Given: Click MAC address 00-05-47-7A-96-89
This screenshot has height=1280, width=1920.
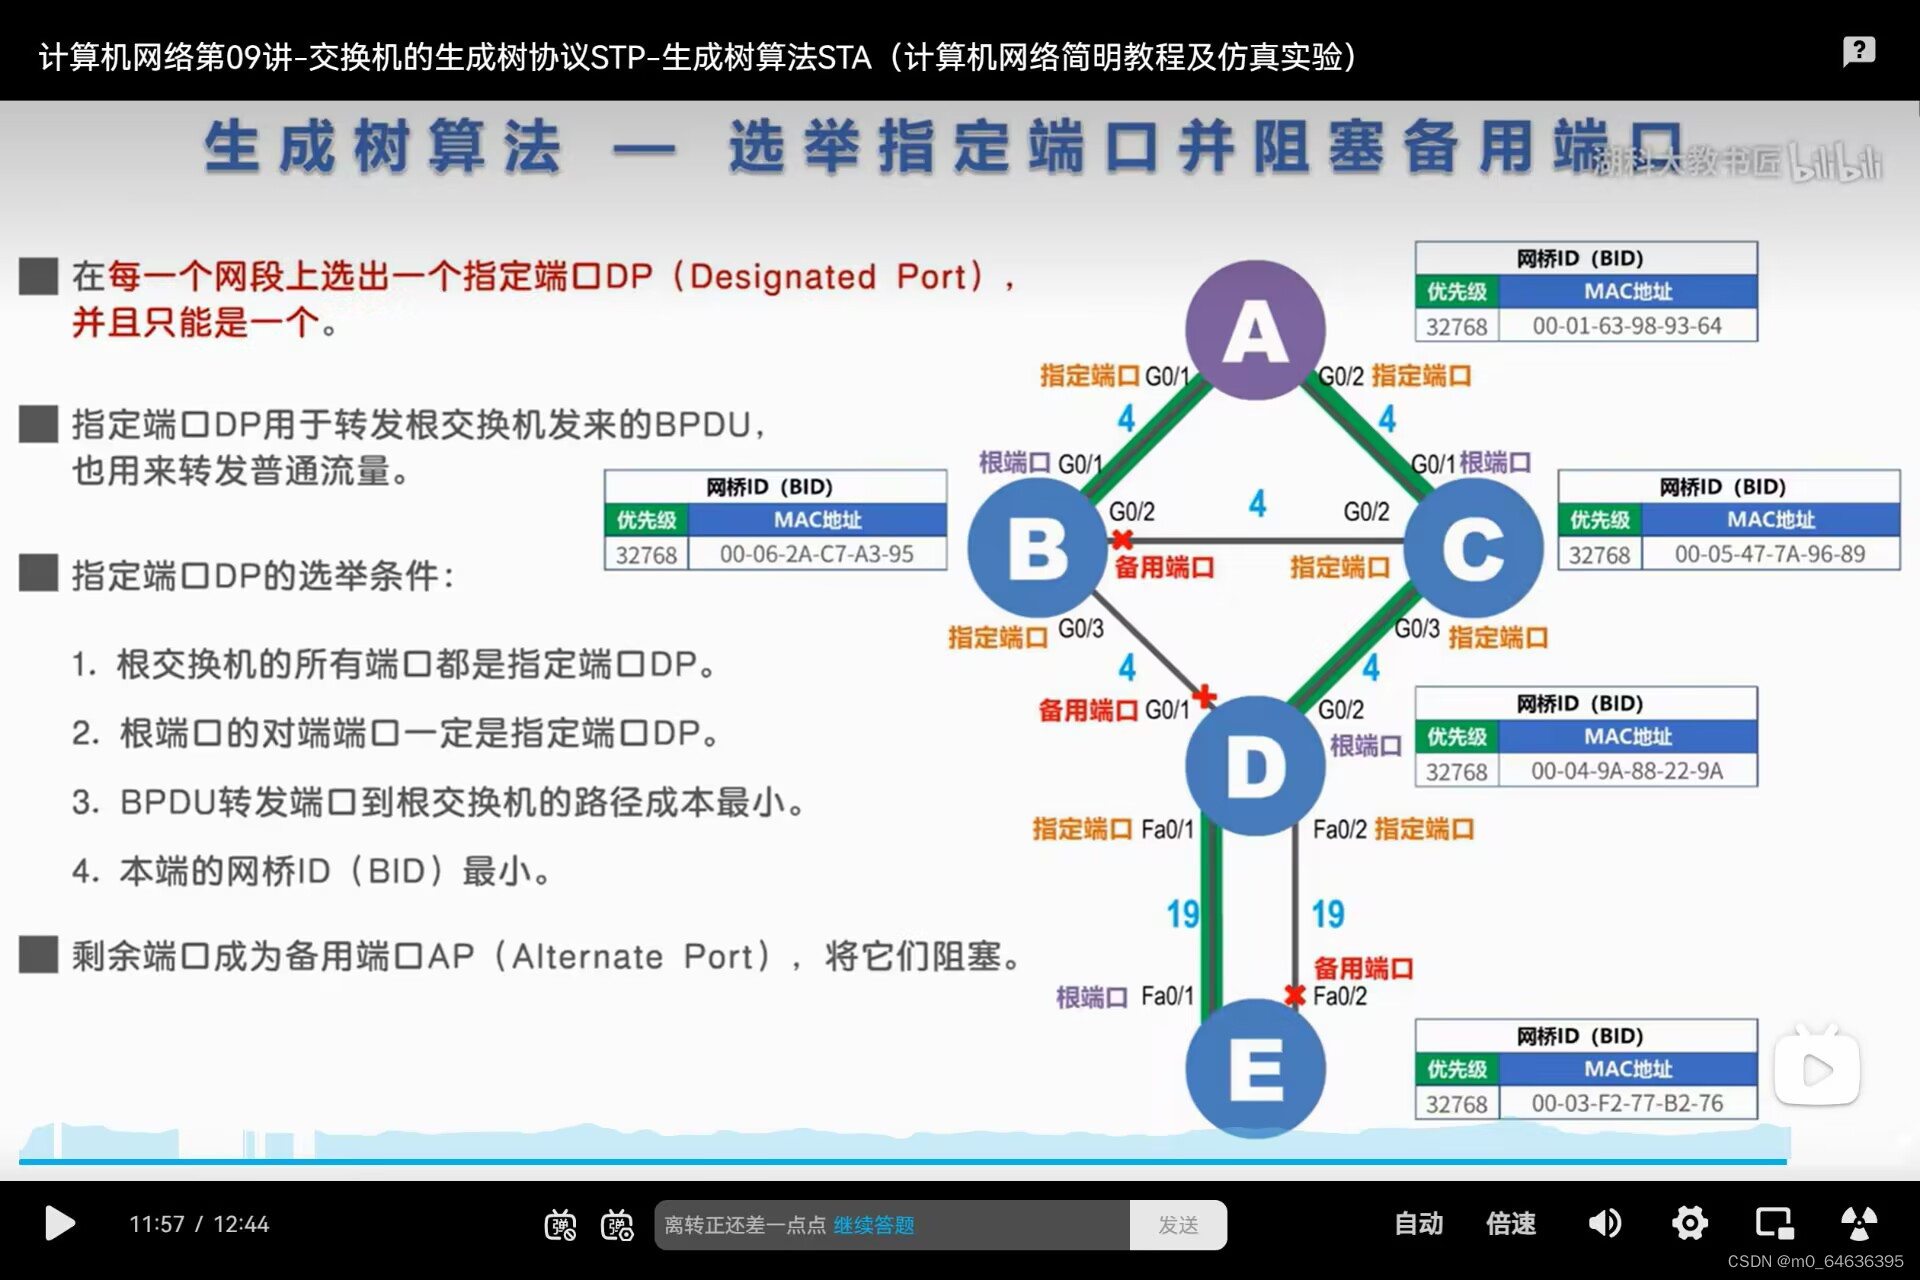Looking at the screenshot, I should [x=1770, y=554].
